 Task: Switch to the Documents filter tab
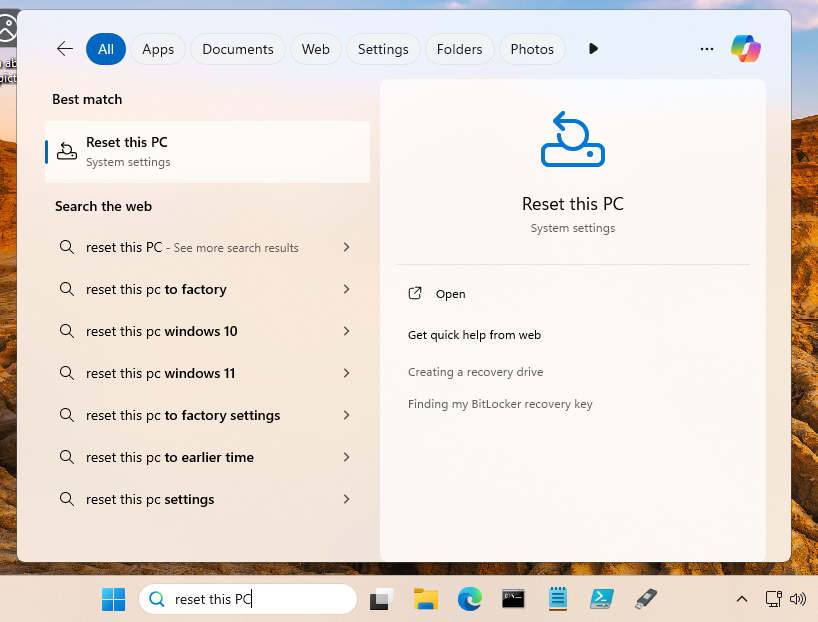[238, 49]
